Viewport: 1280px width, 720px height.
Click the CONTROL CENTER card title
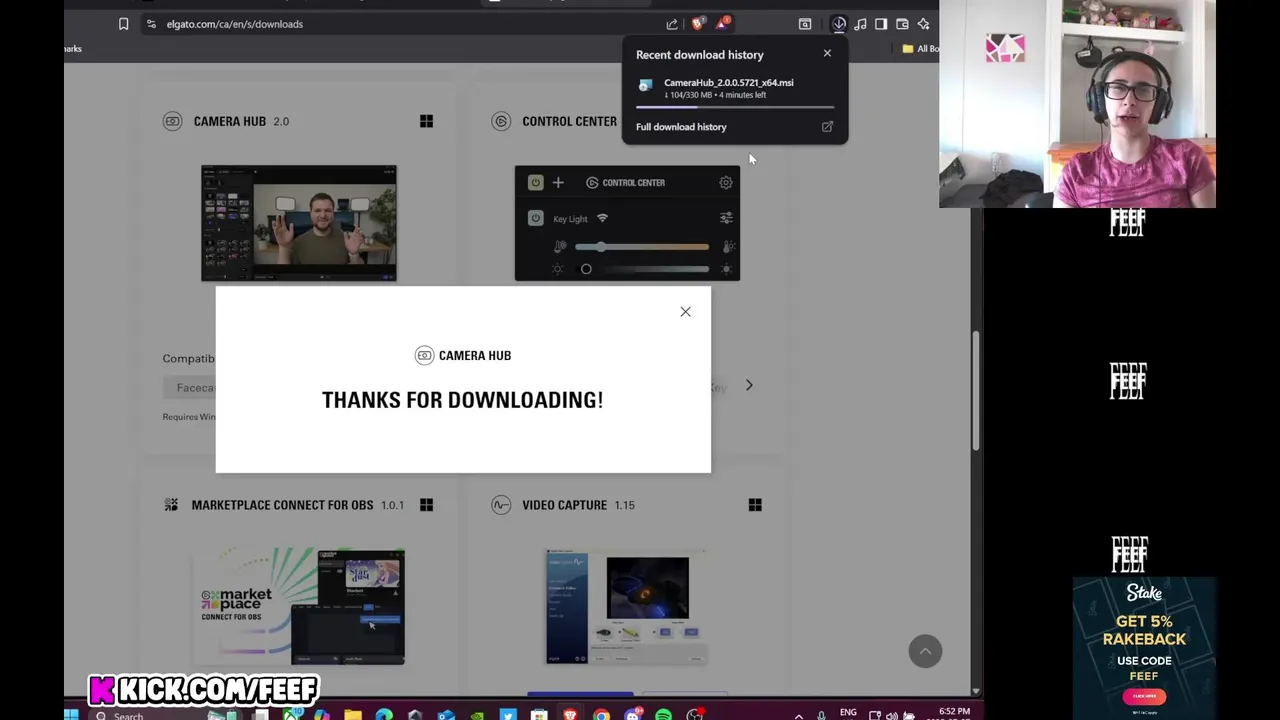[x=569, y=121]
